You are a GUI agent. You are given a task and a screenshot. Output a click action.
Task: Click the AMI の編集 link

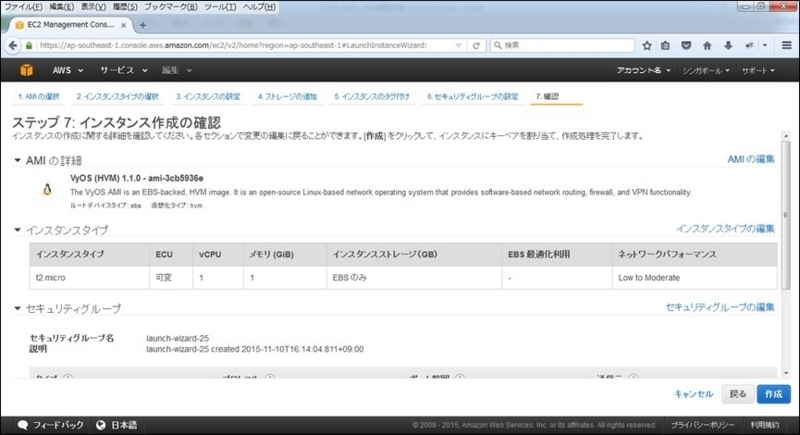(x=751, y=159)
